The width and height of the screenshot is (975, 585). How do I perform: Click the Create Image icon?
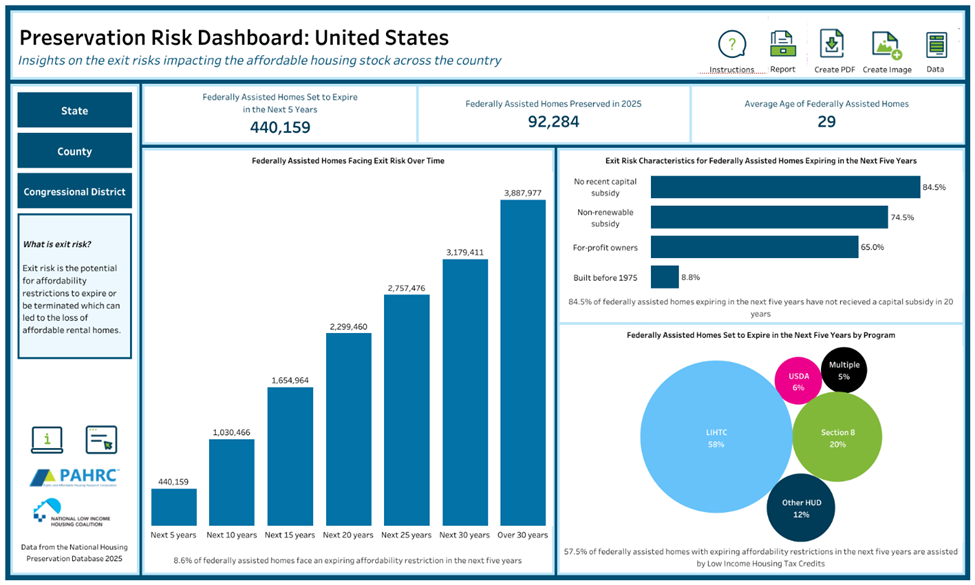coord(887,45)
